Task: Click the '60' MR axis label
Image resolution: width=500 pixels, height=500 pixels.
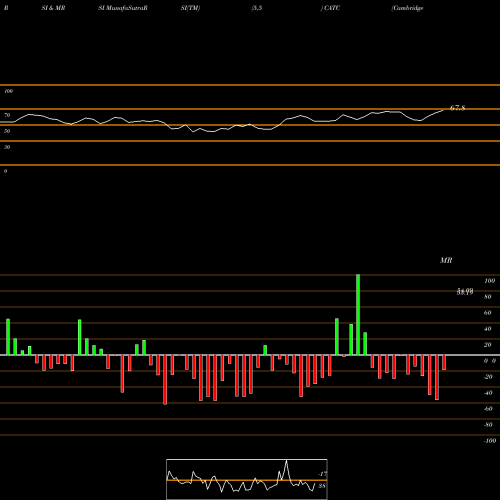Action: [x=488, y=313]
